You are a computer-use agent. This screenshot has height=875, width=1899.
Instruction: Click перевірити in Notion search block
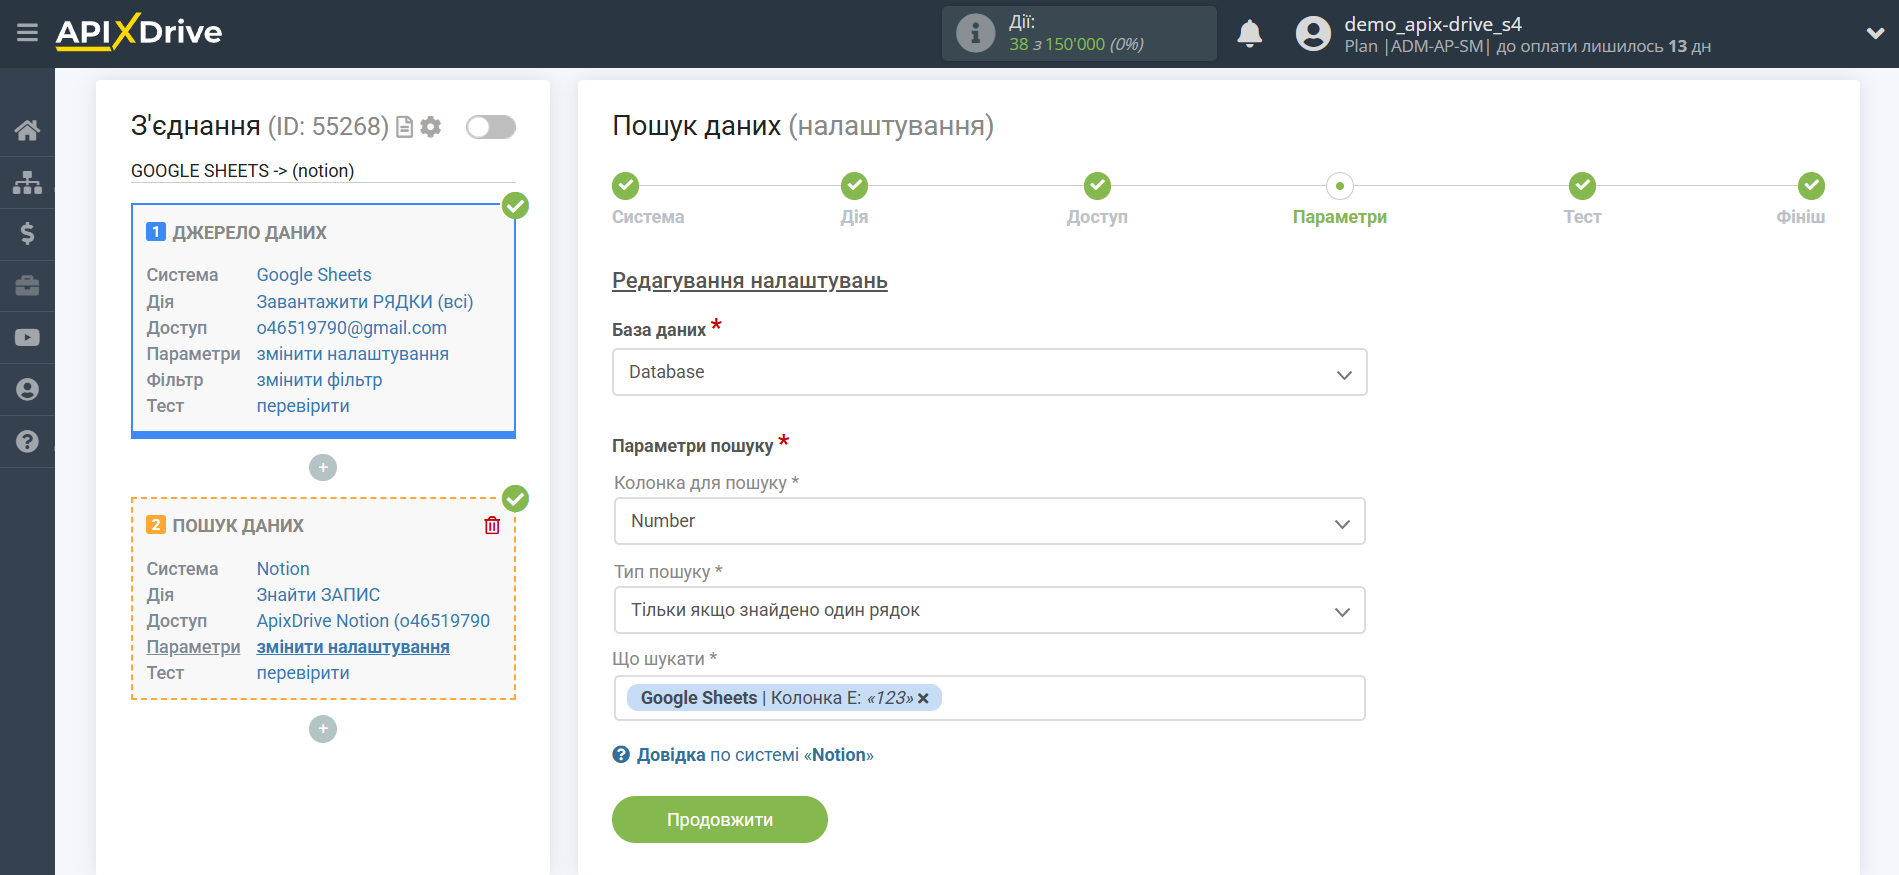coord(303,673)
